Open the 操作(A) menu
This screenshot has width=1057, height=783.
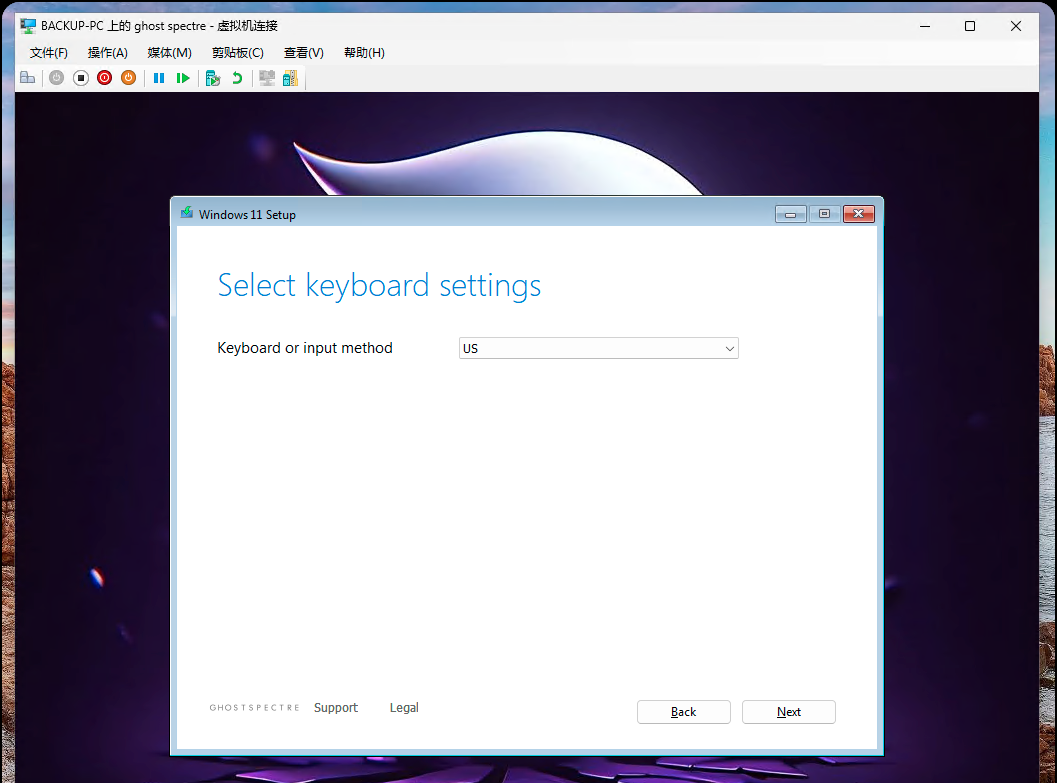coord(107,52)
